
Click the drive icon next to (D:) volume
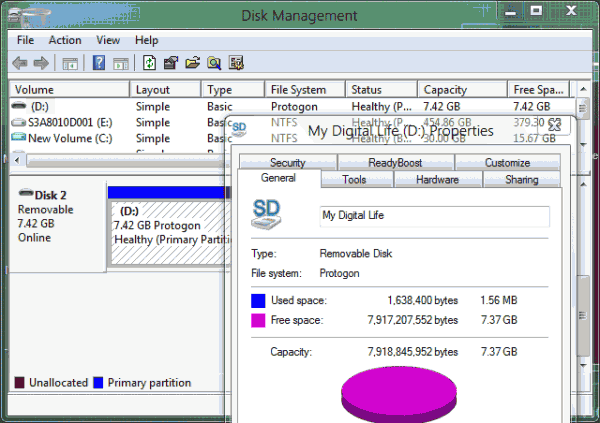[x=19, y=106]
